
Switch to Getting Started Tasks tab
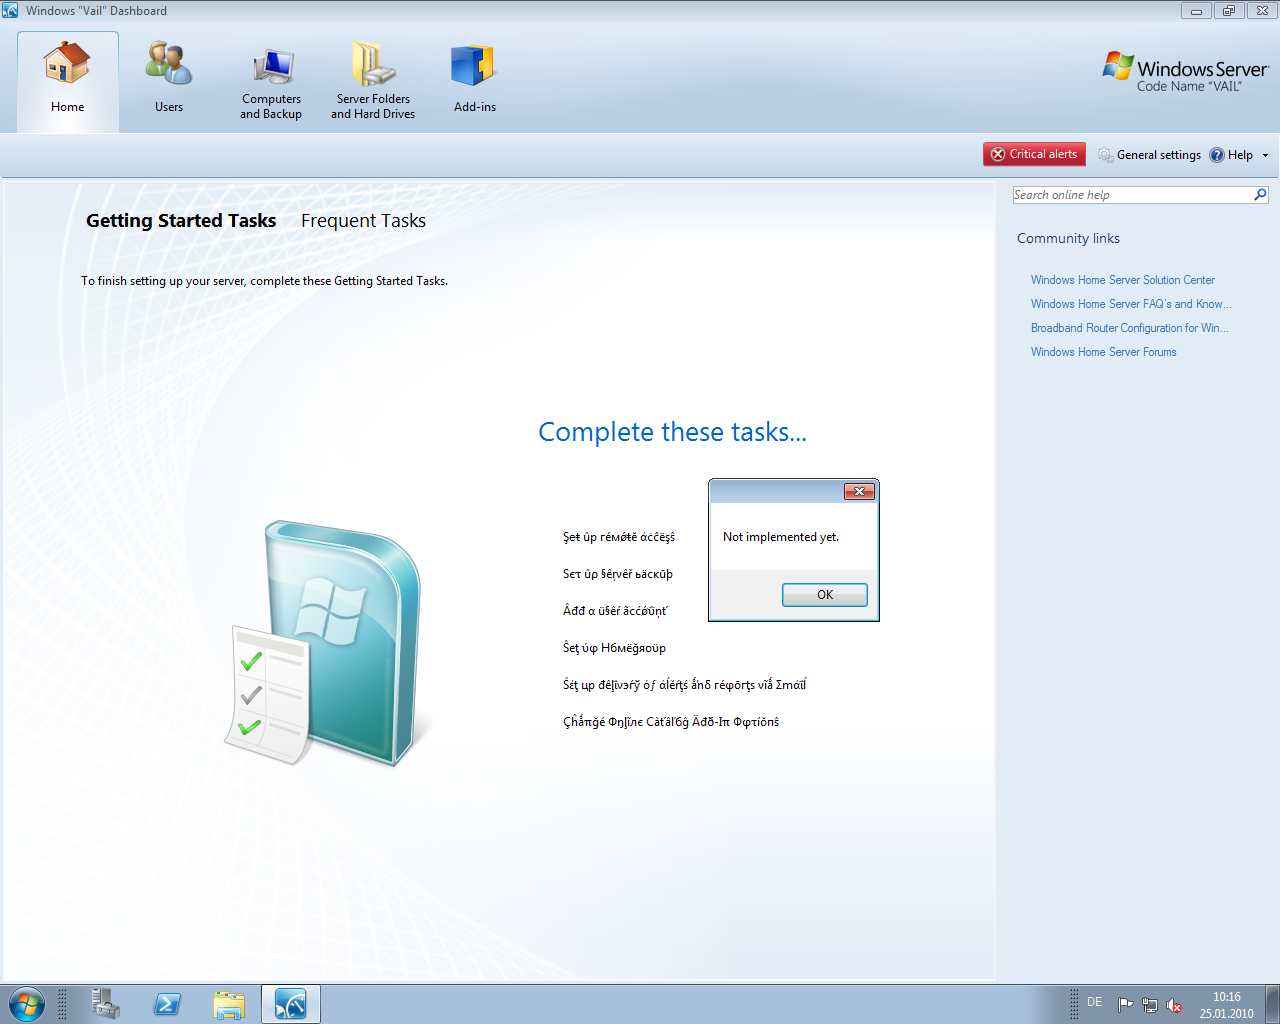click(x=181, y=221)
